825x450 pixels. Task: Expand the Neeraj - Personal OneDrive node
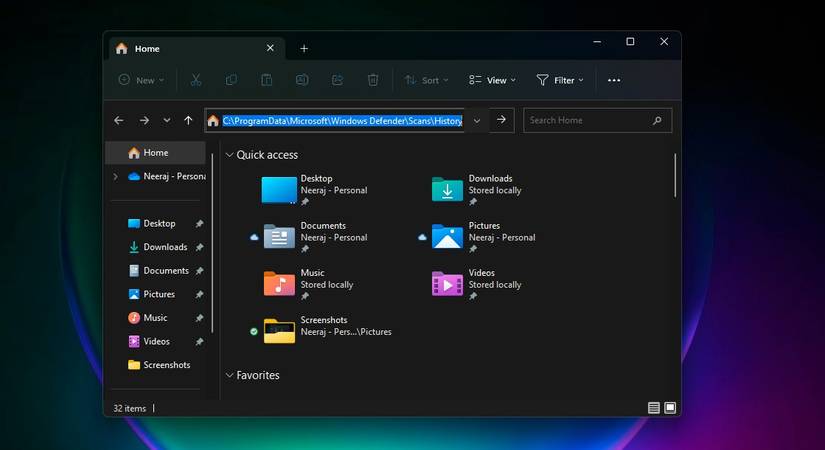coord(115,177)
